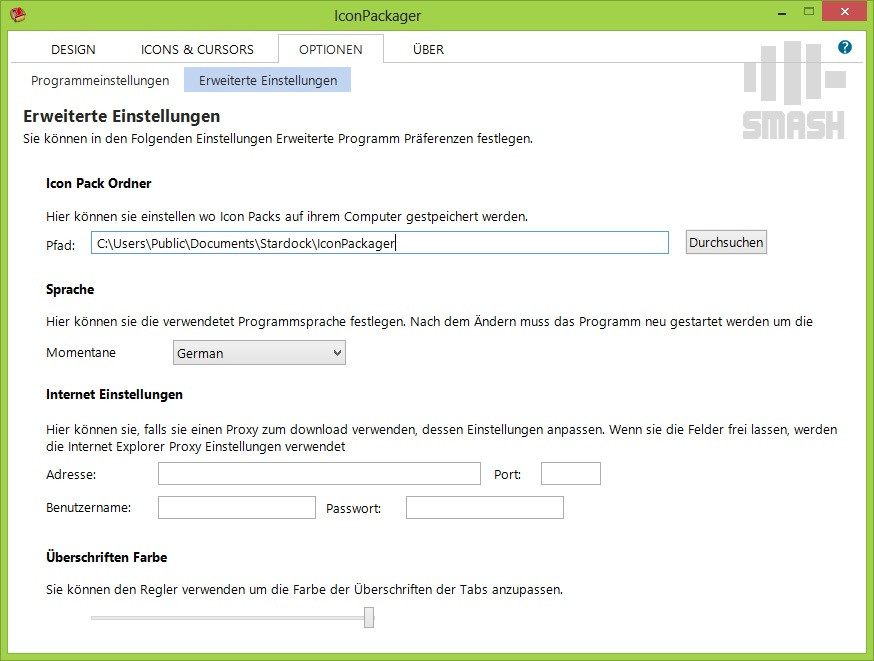The image size is (874, 661).
Task: Select the OPTIONEN tab
Action: click(331, 49)
